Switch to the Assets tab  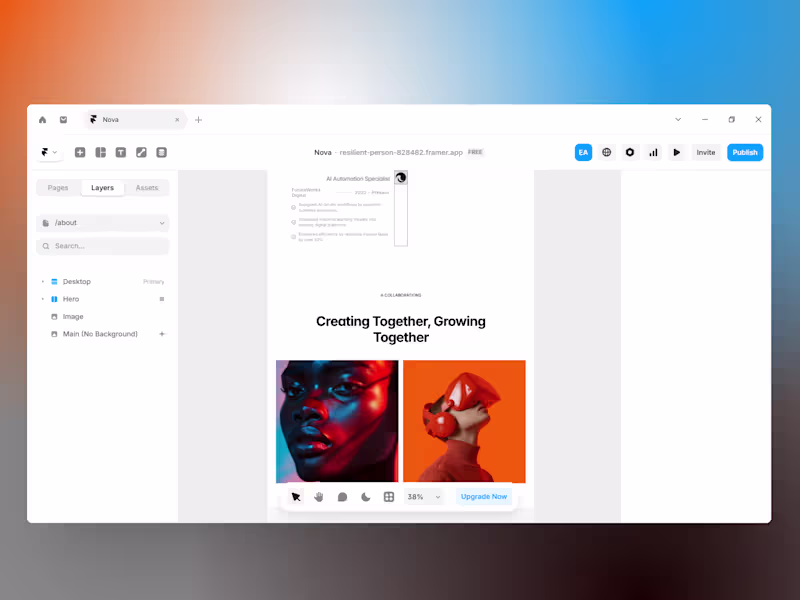147,188
